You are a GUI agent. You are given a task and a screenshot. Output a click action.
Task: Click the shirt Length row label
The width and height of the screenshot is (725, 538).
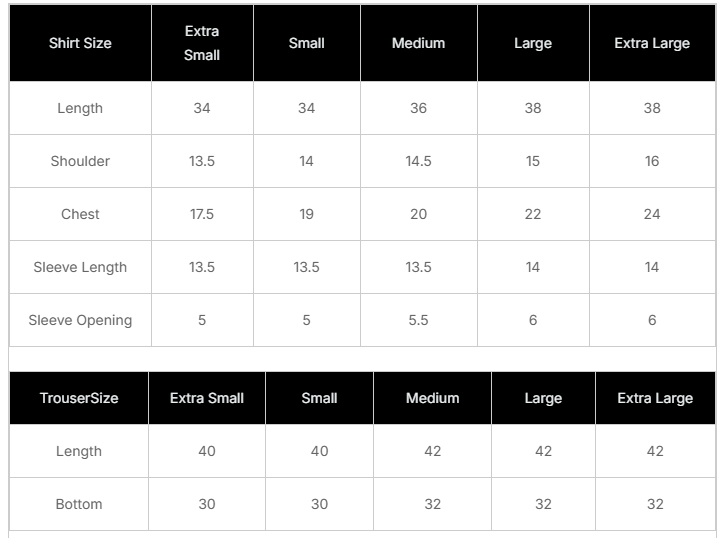coord(80,108)
